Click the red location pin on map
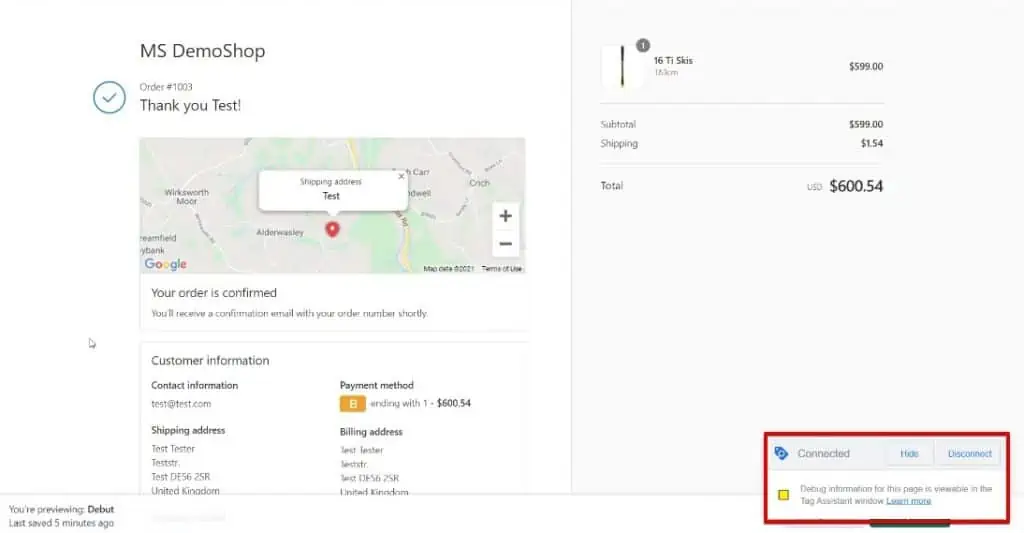Screen dimensions: 1024x533 pos(332,229)
